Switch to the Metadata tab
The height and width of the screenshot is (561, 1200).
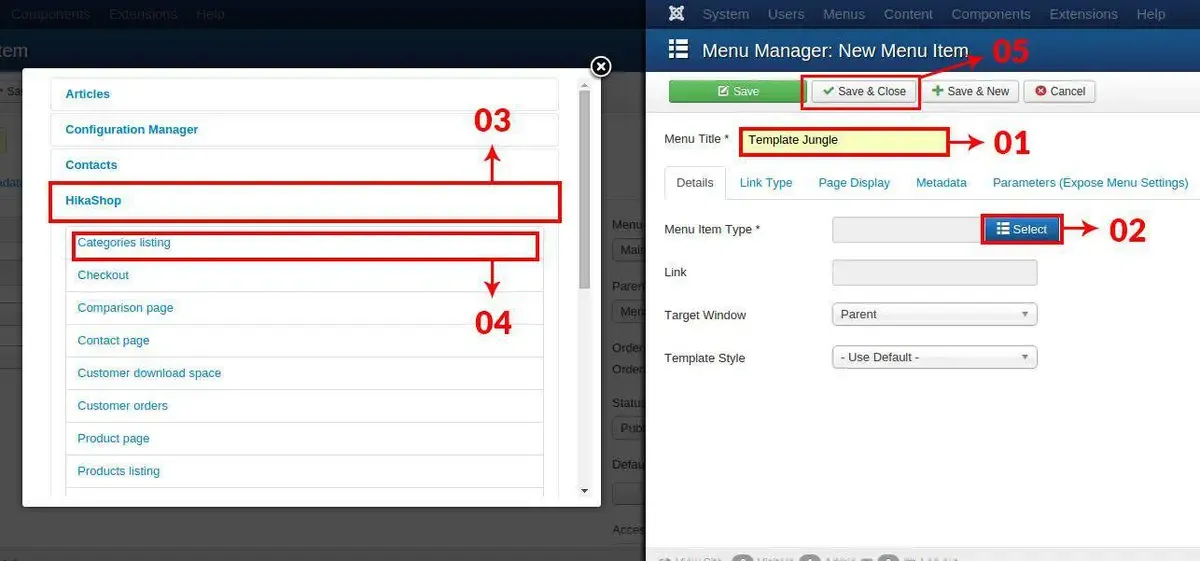pyautogui.click(x=941, y=183)
